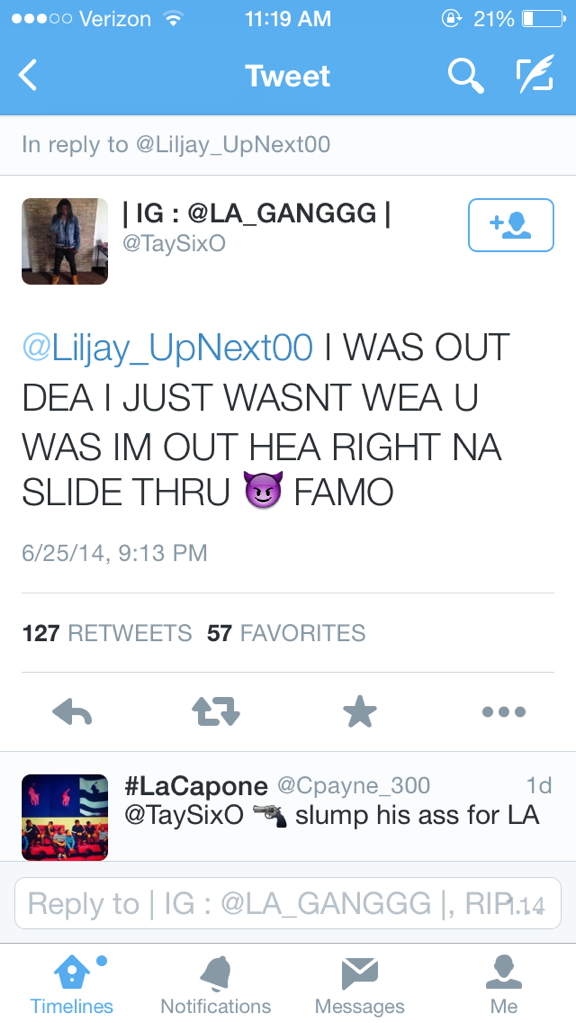This screenshot has width=576, height=1023.
Task: Open @TaySixO profile picture
Action: pos(65,241)
